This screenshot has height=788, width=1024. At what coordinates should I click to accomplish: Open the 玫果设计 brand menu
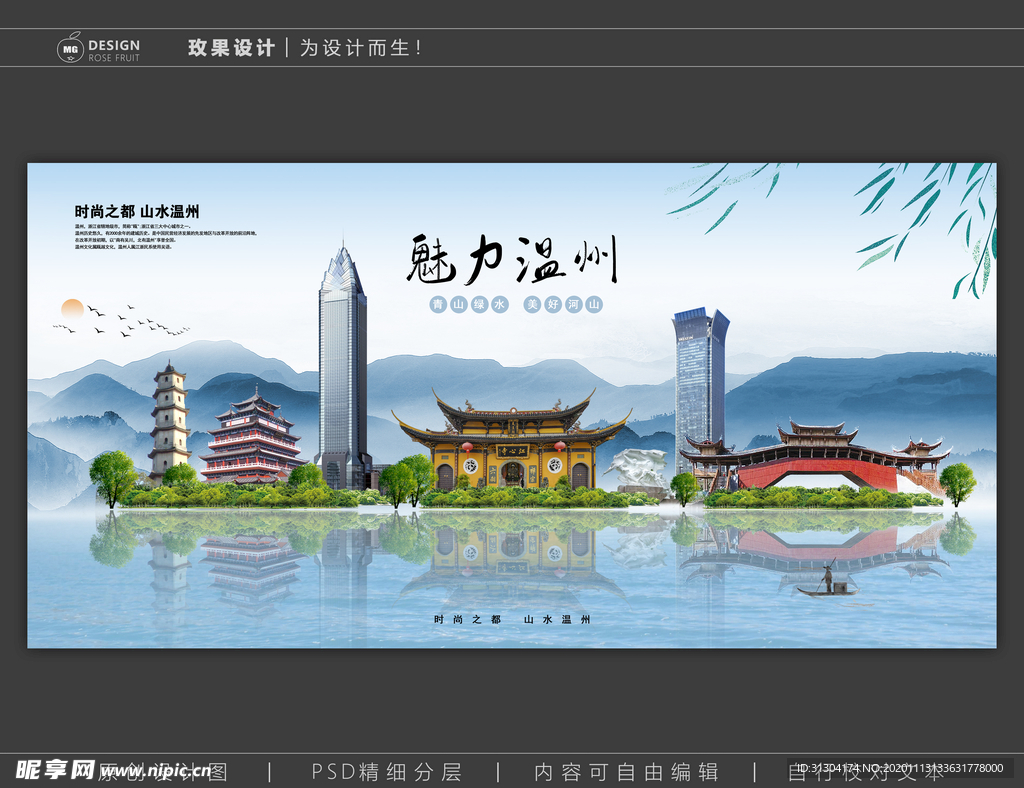pyautogui.click(x=231, y=46)
